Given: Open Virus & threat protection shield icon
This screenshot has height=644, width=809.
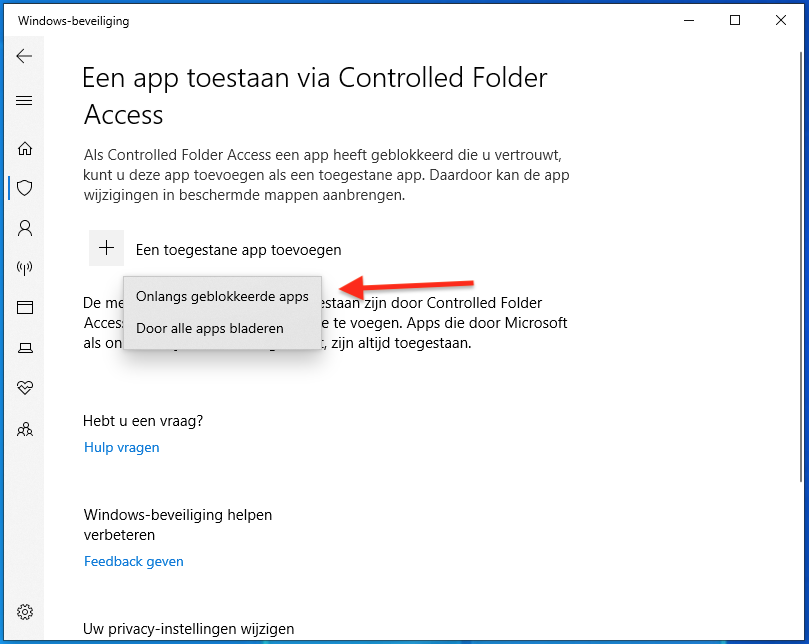Looking at the screenshot, I should tap(25, 188).
